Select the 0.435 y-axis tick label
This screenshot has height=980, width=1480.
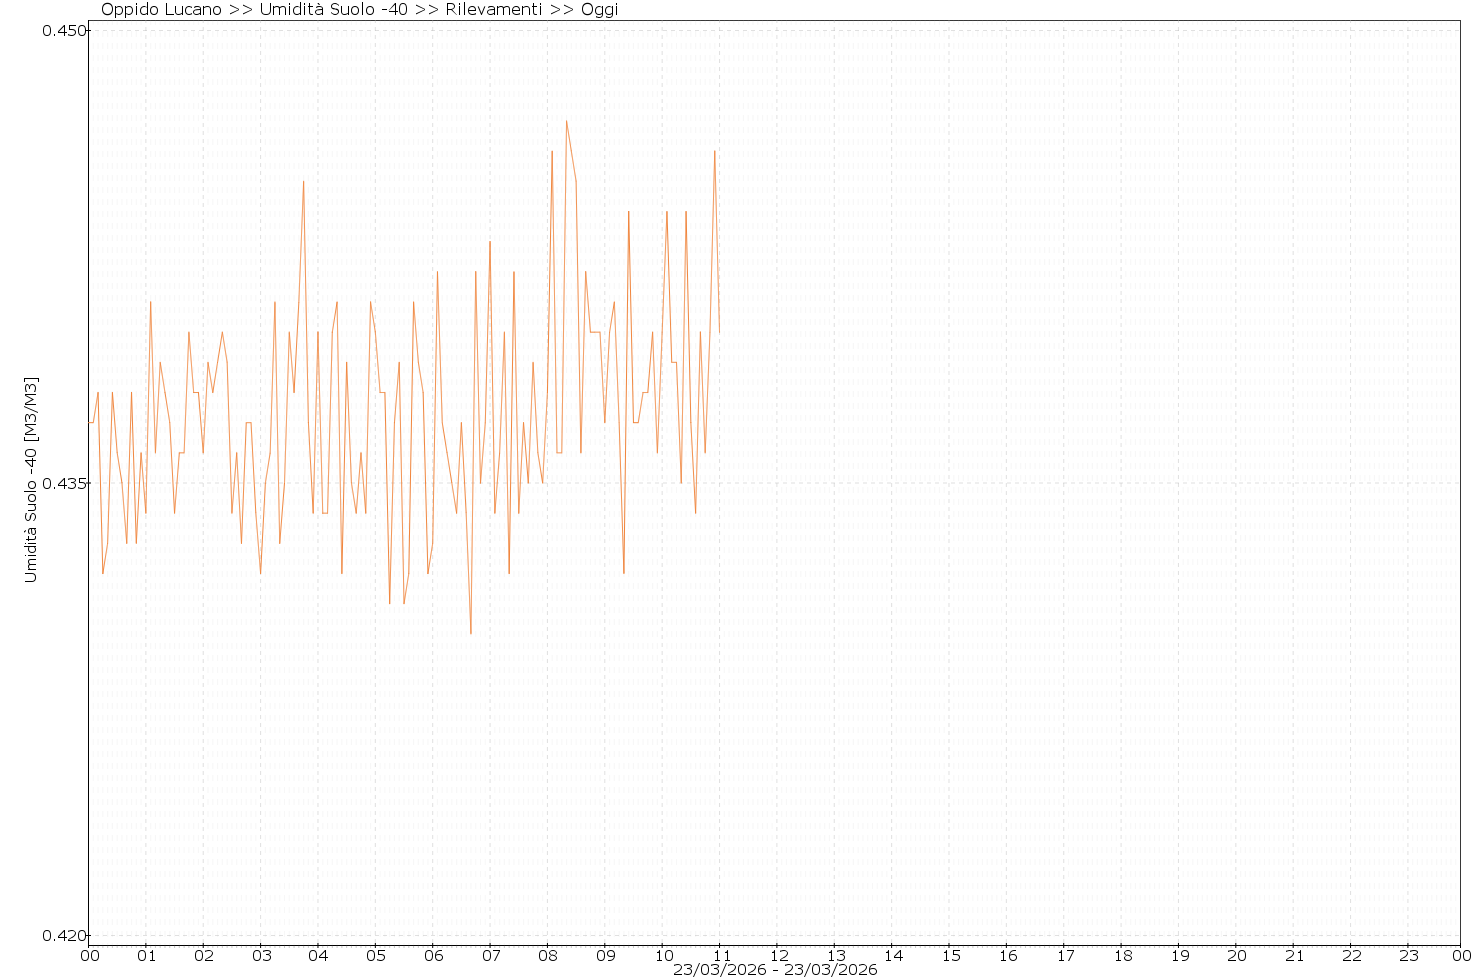pyautogui.click(x=61, y=483)
